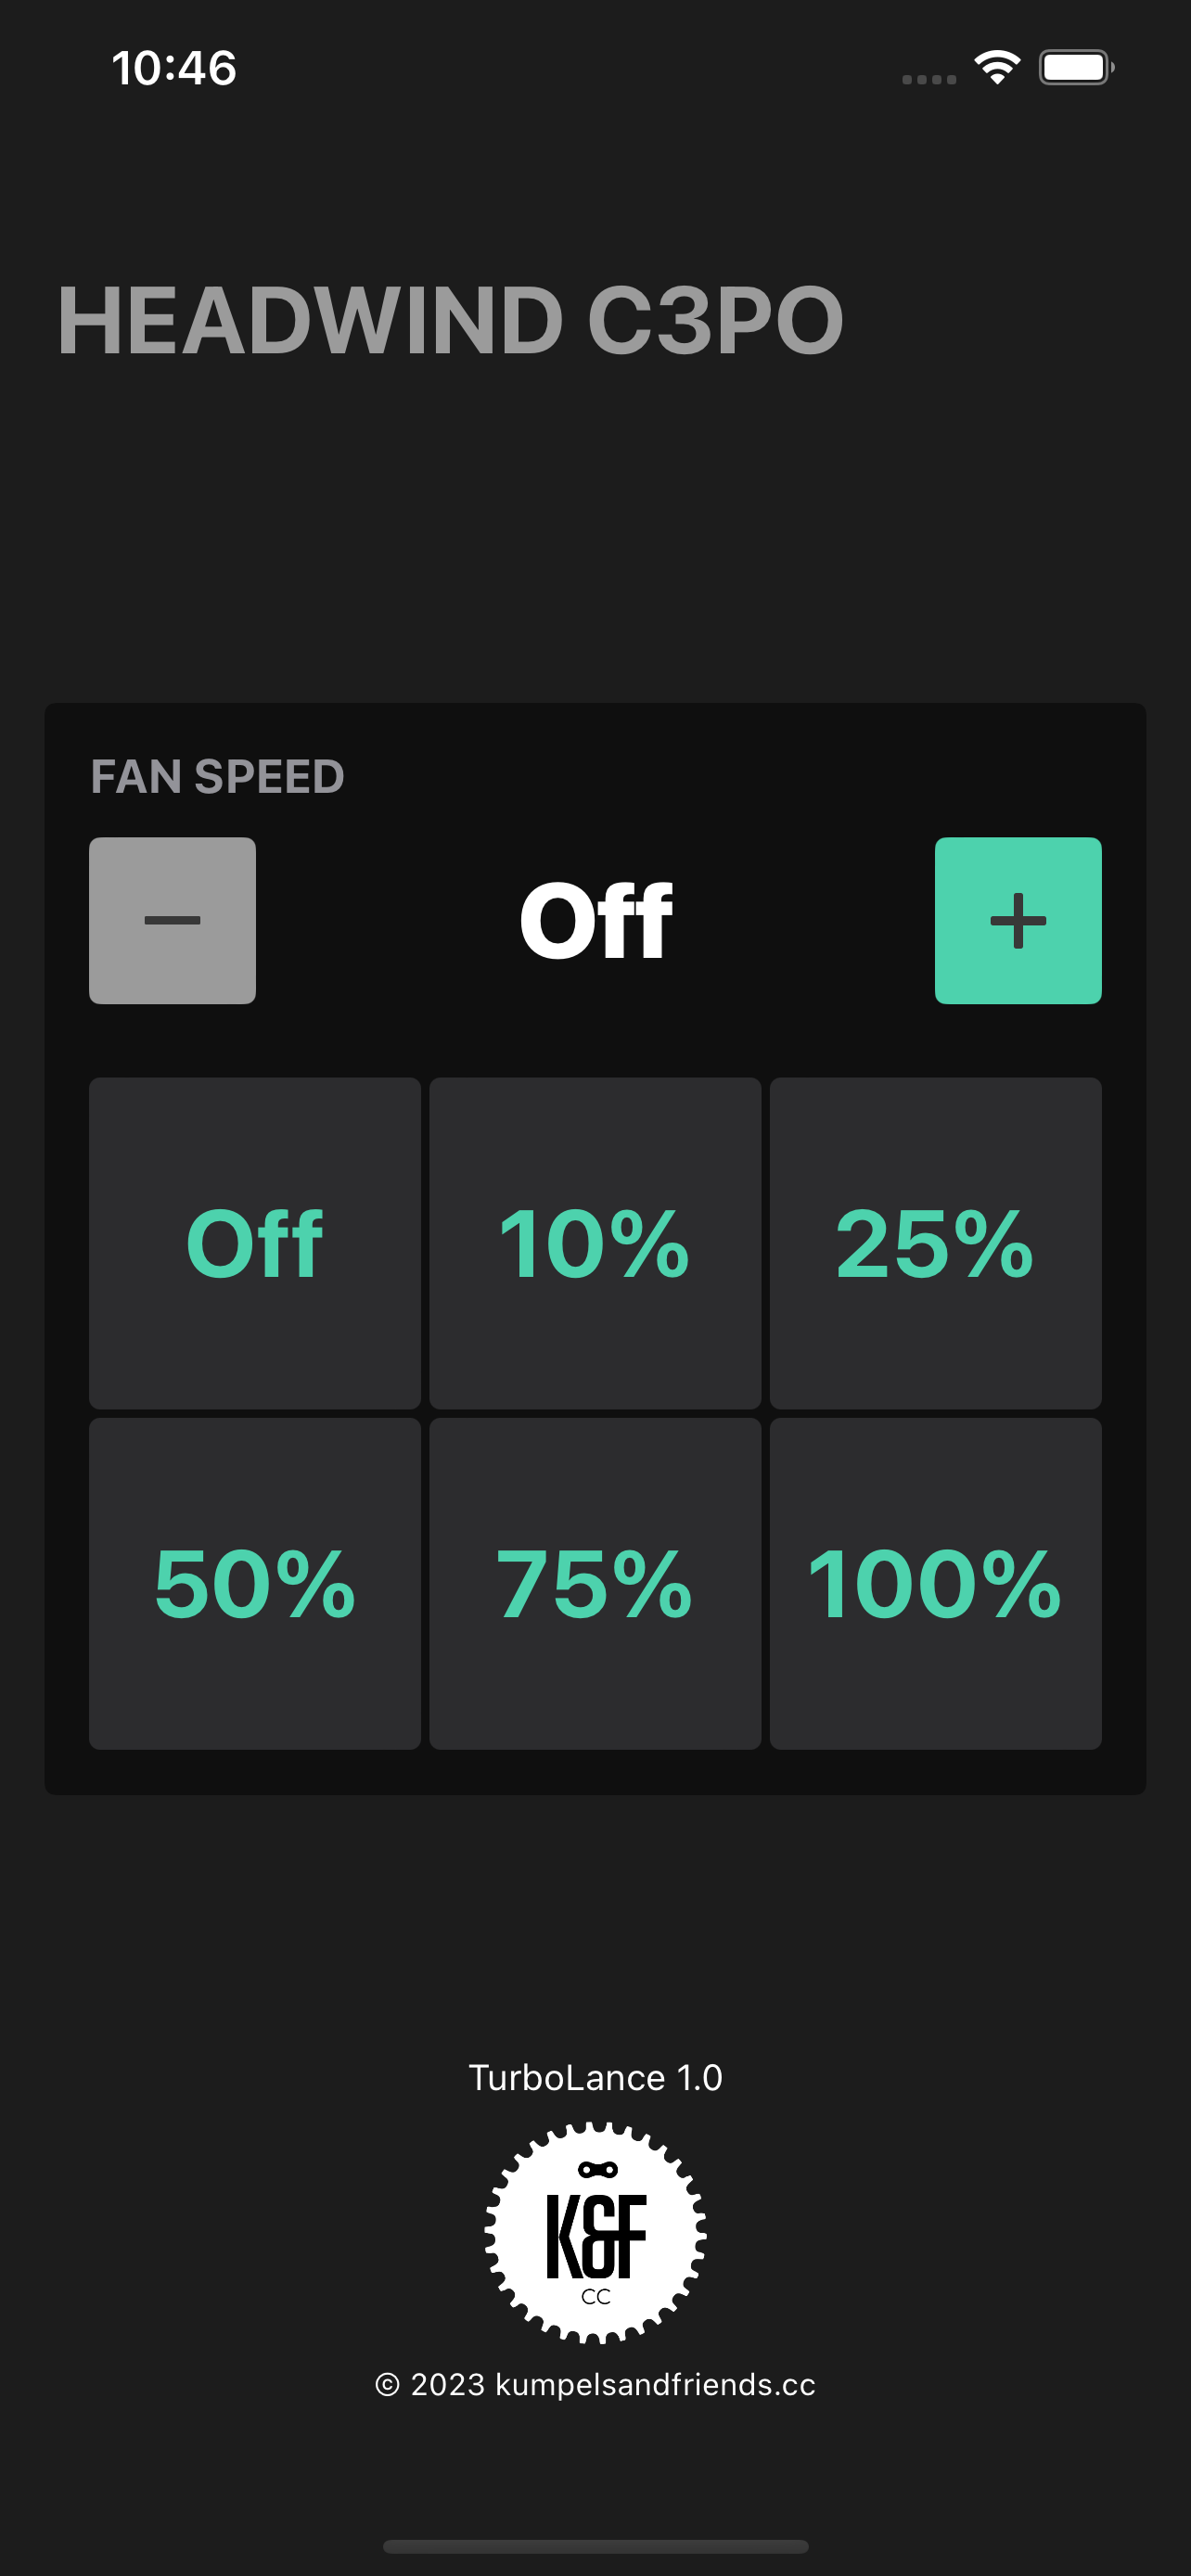
Task: Set fan speed to 25%
Action: (936, 1243)
